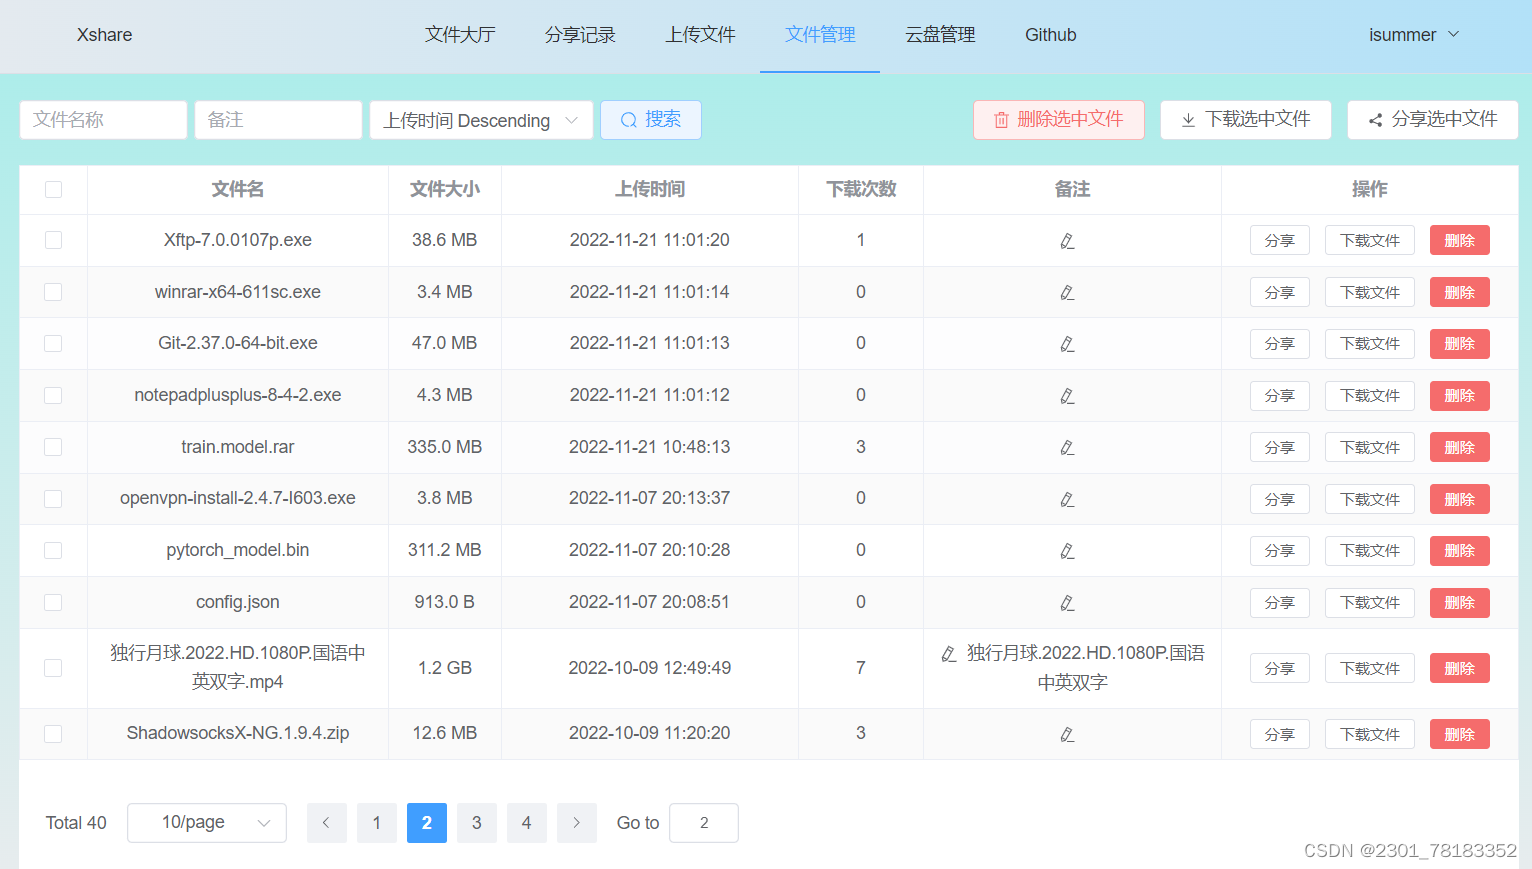Edit remark for config.json

[1067, 603]
